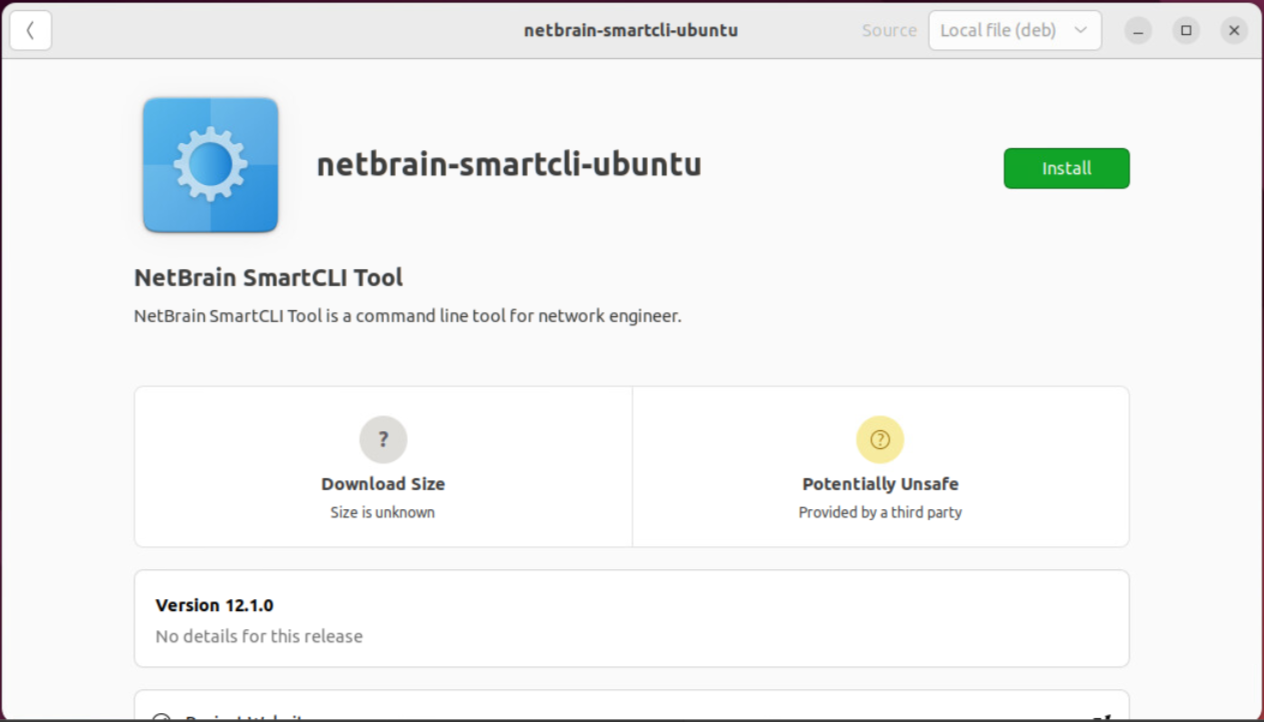Open the Potentially Unsafe info tile label
This screenshot has height=722, width=1264.
880,484
